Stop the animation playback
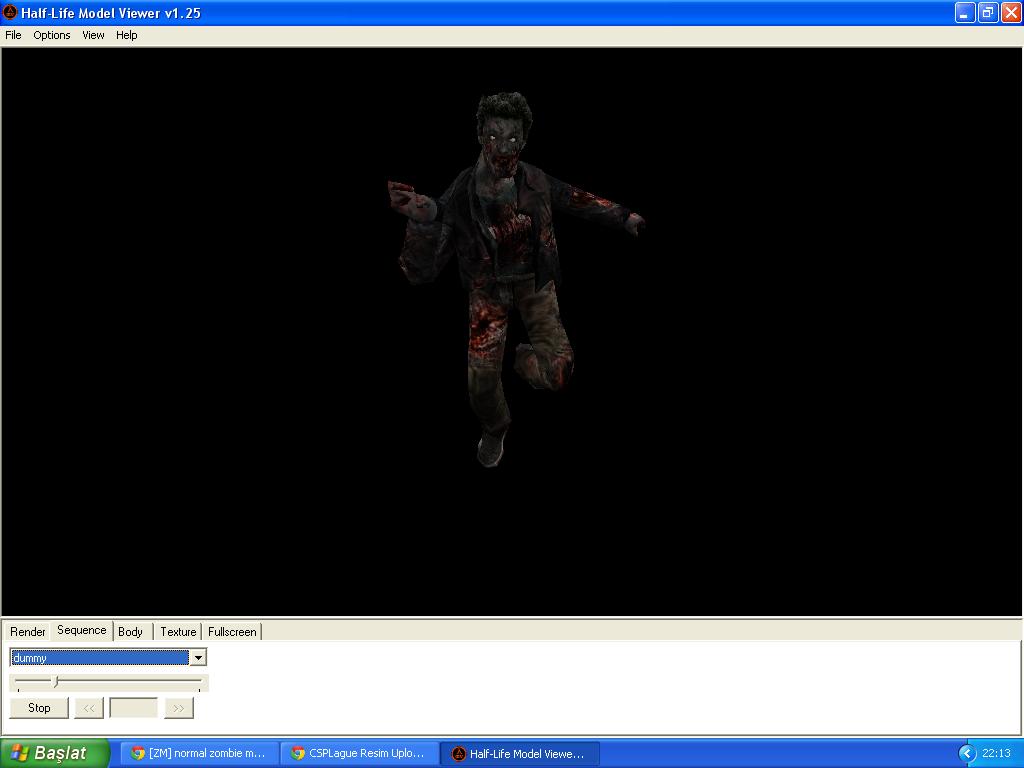The width and height of the screenshot is (1024, 768). [39, 708]
